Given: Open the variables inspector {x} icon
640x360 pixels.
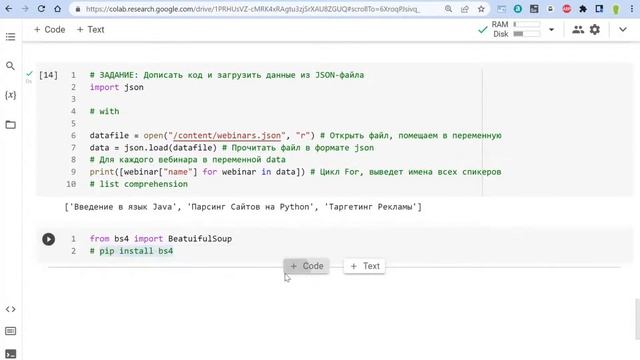Looking at the screenshot, I should (x=11, y=95).
